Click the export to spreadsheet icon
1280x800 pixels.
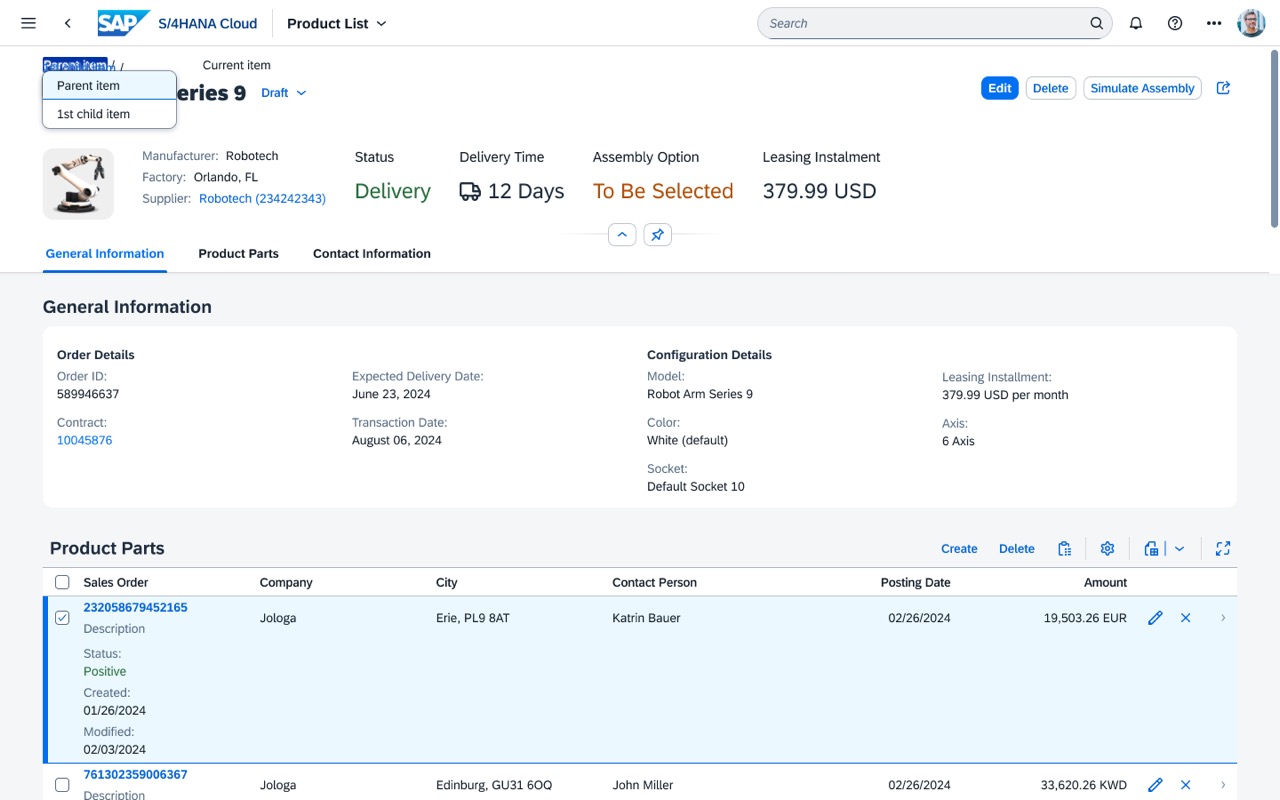[x=1152, y=548]
